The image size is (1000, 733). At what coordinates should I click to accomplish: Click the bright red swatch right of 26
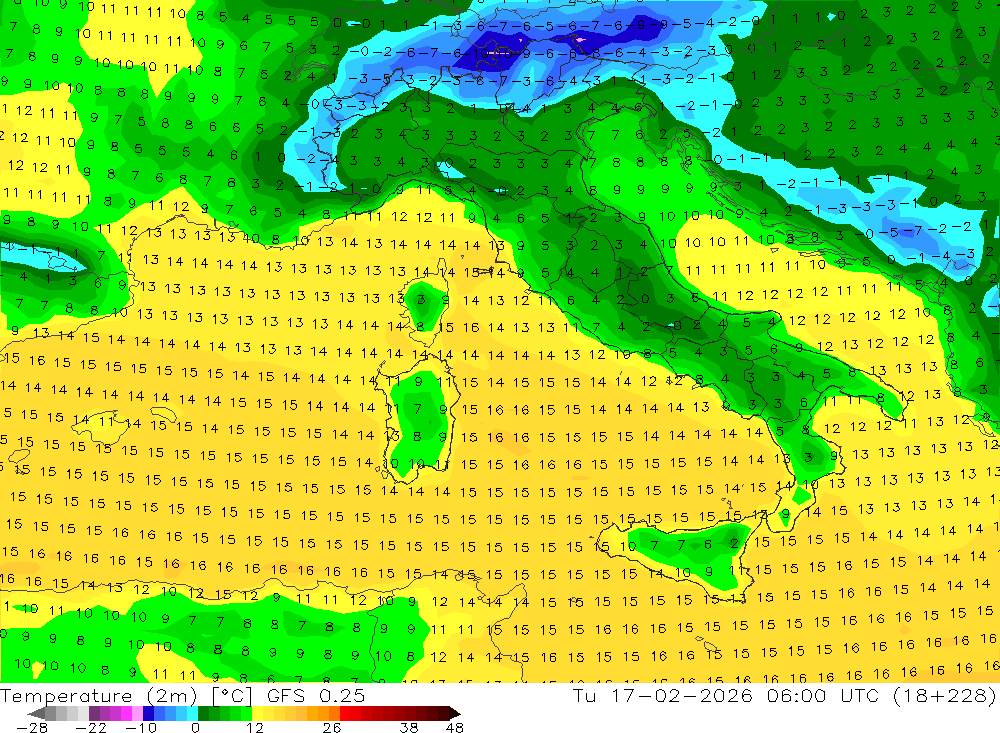[x=345, y=713]
